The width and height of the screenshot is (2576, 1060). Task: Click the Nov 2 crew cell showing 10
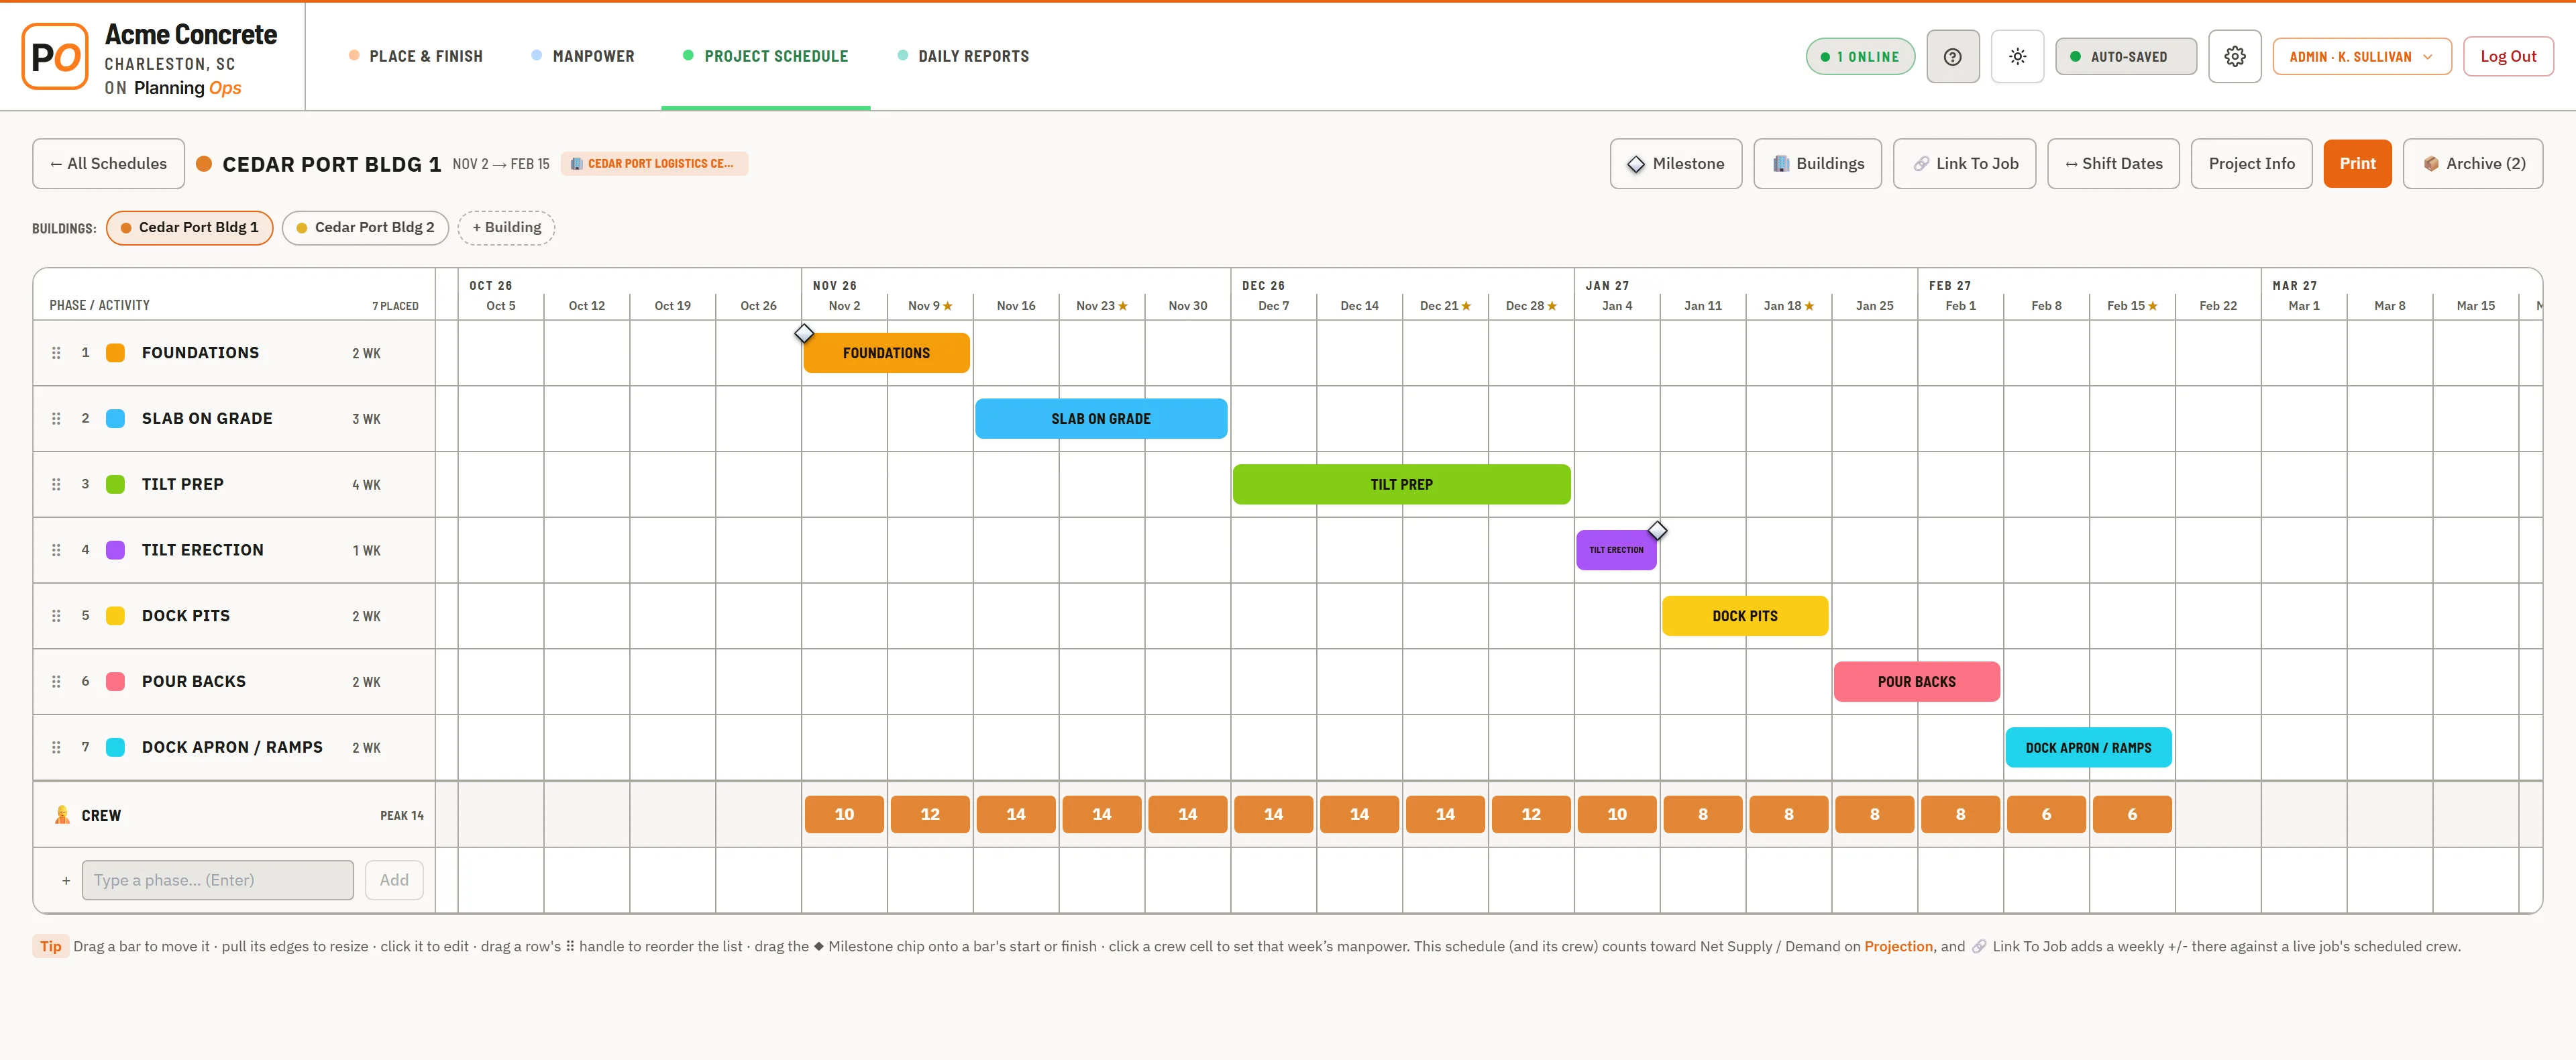pos(844,815)
